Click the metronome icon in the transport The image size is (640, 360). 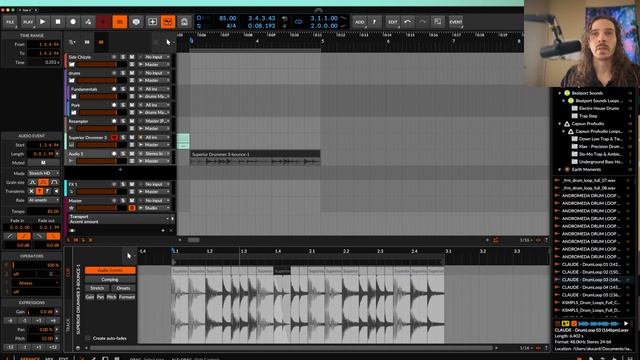184,22
